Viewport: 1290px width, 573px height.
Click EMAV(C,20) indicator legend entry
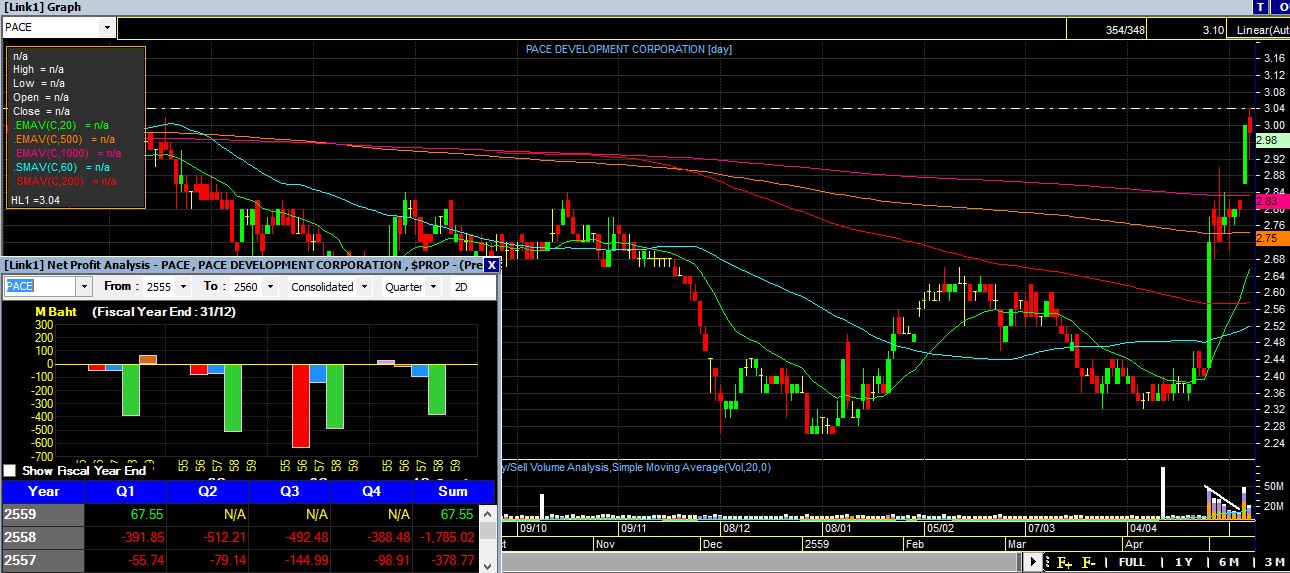tap(61, 125)
